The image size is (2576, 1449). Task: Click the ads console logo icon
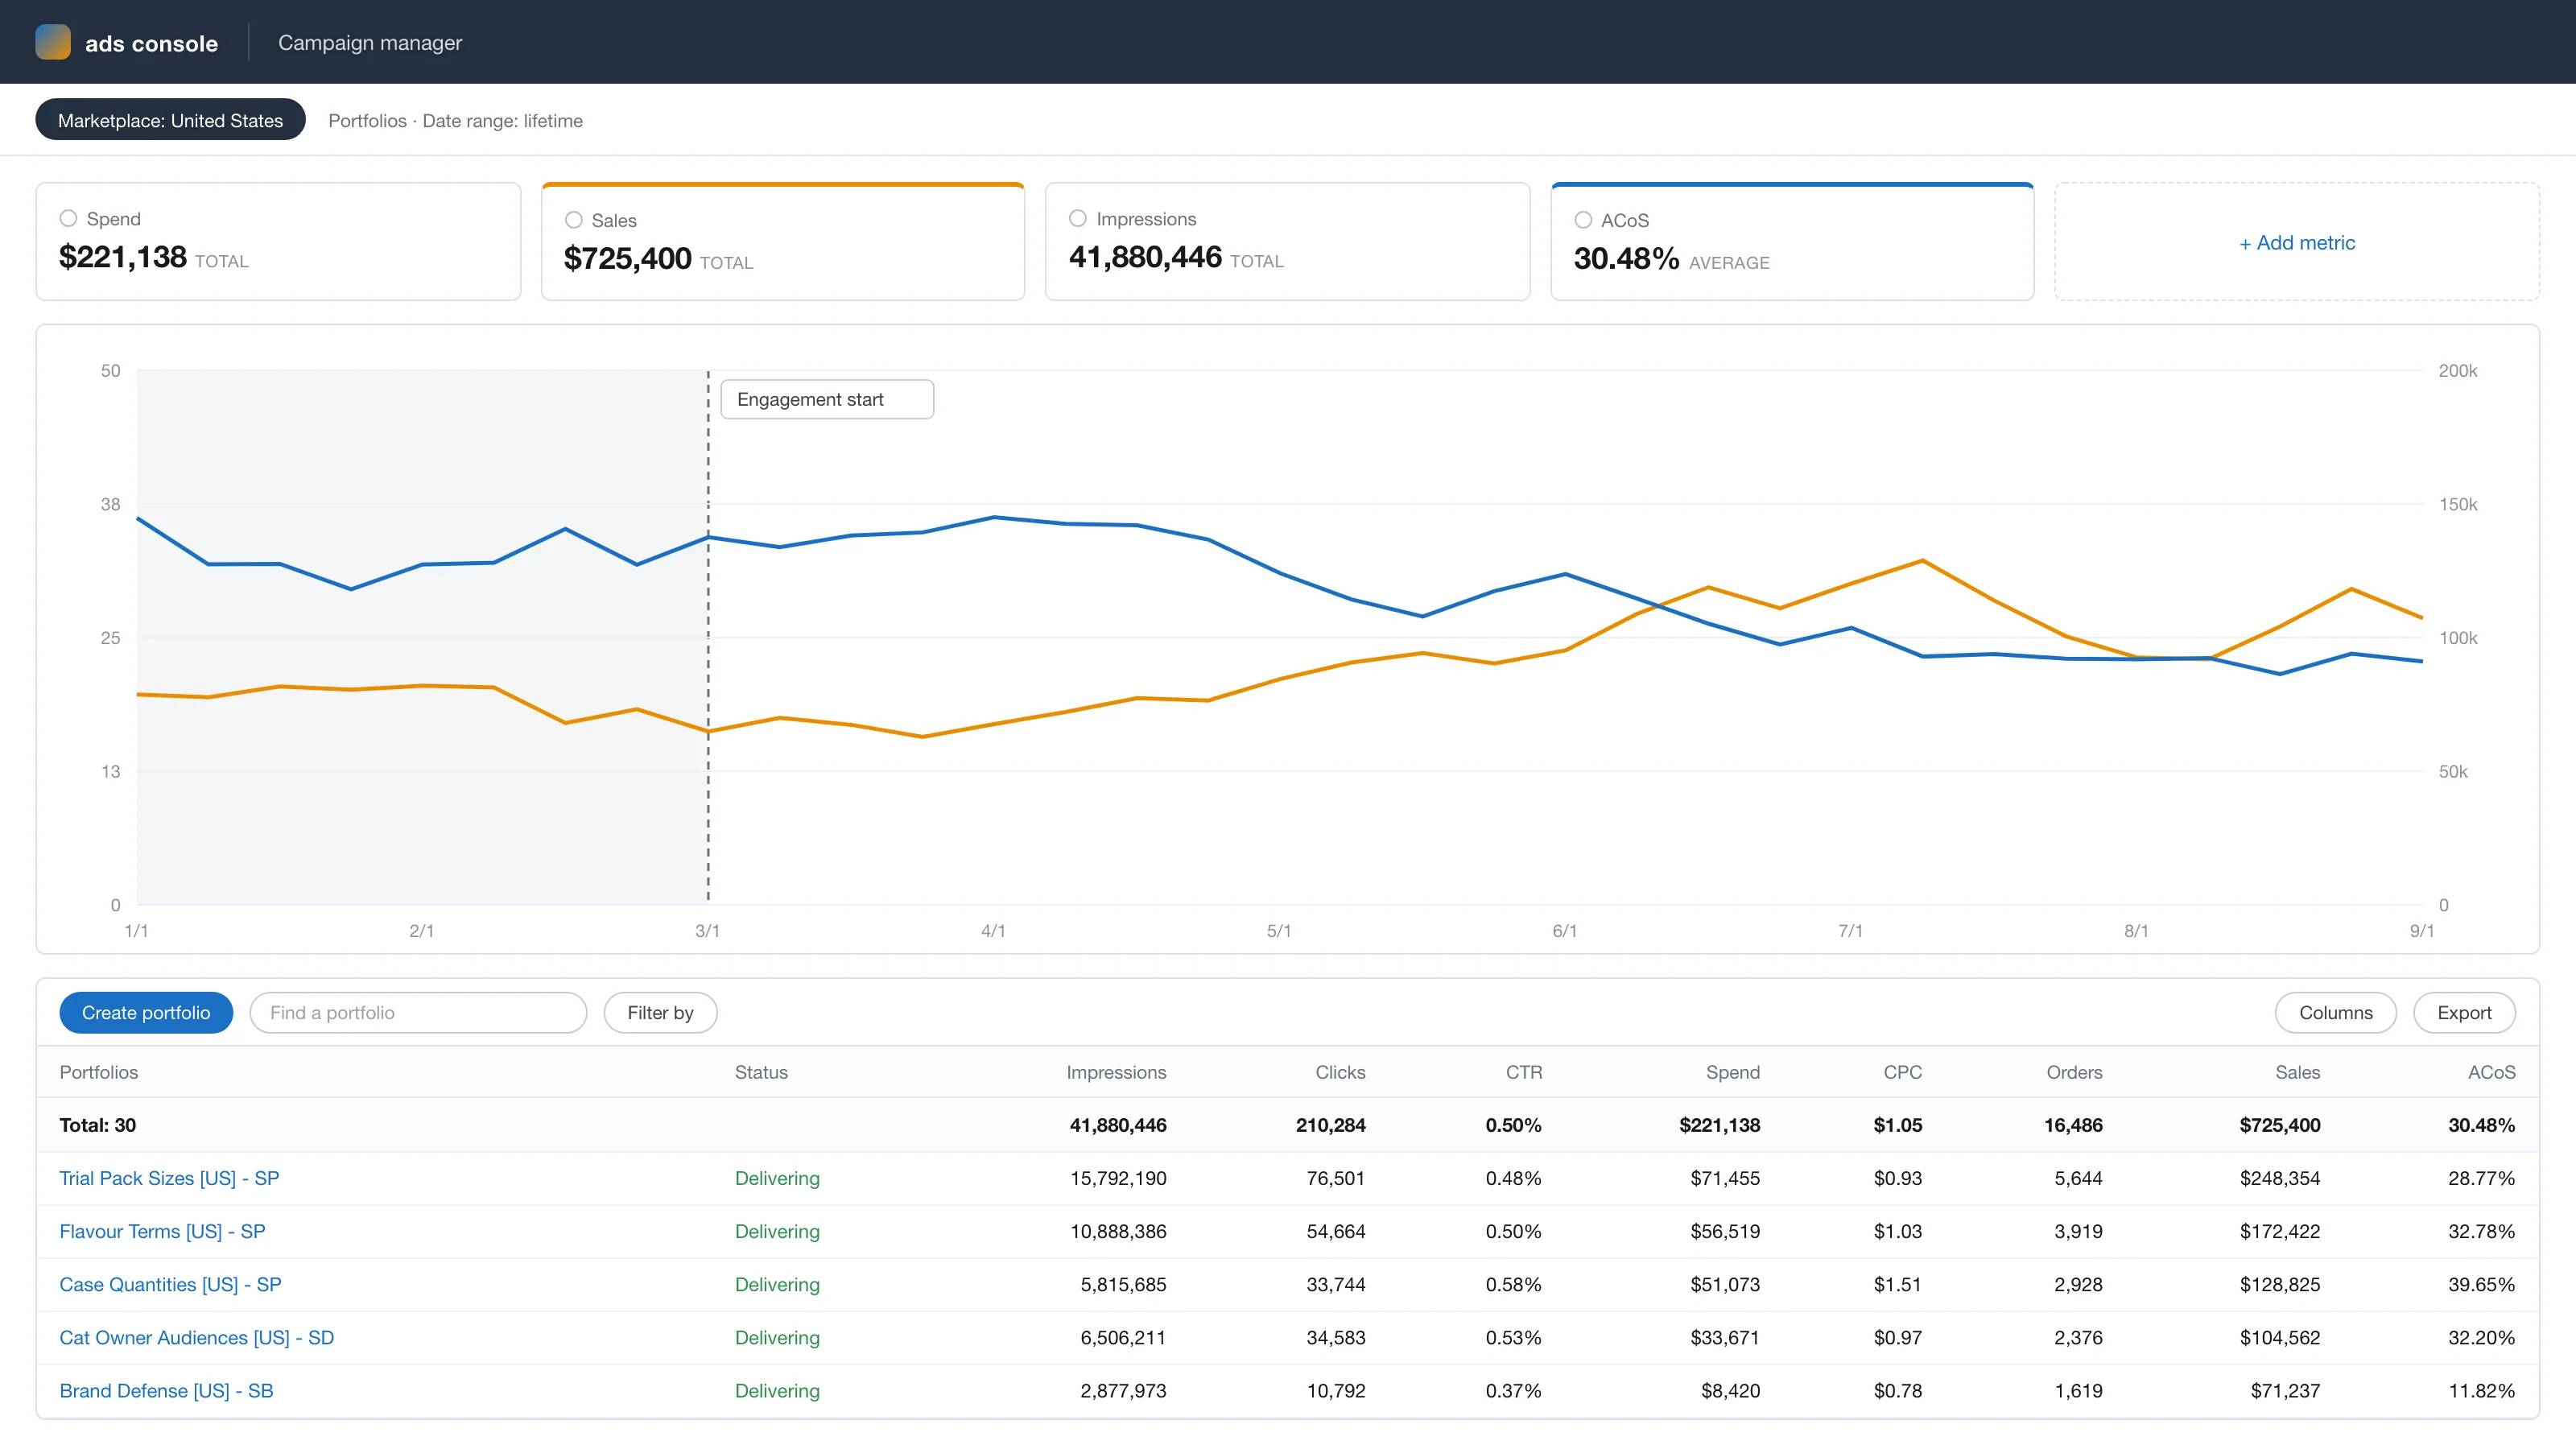pyautogui.click(x=53, y=42)
